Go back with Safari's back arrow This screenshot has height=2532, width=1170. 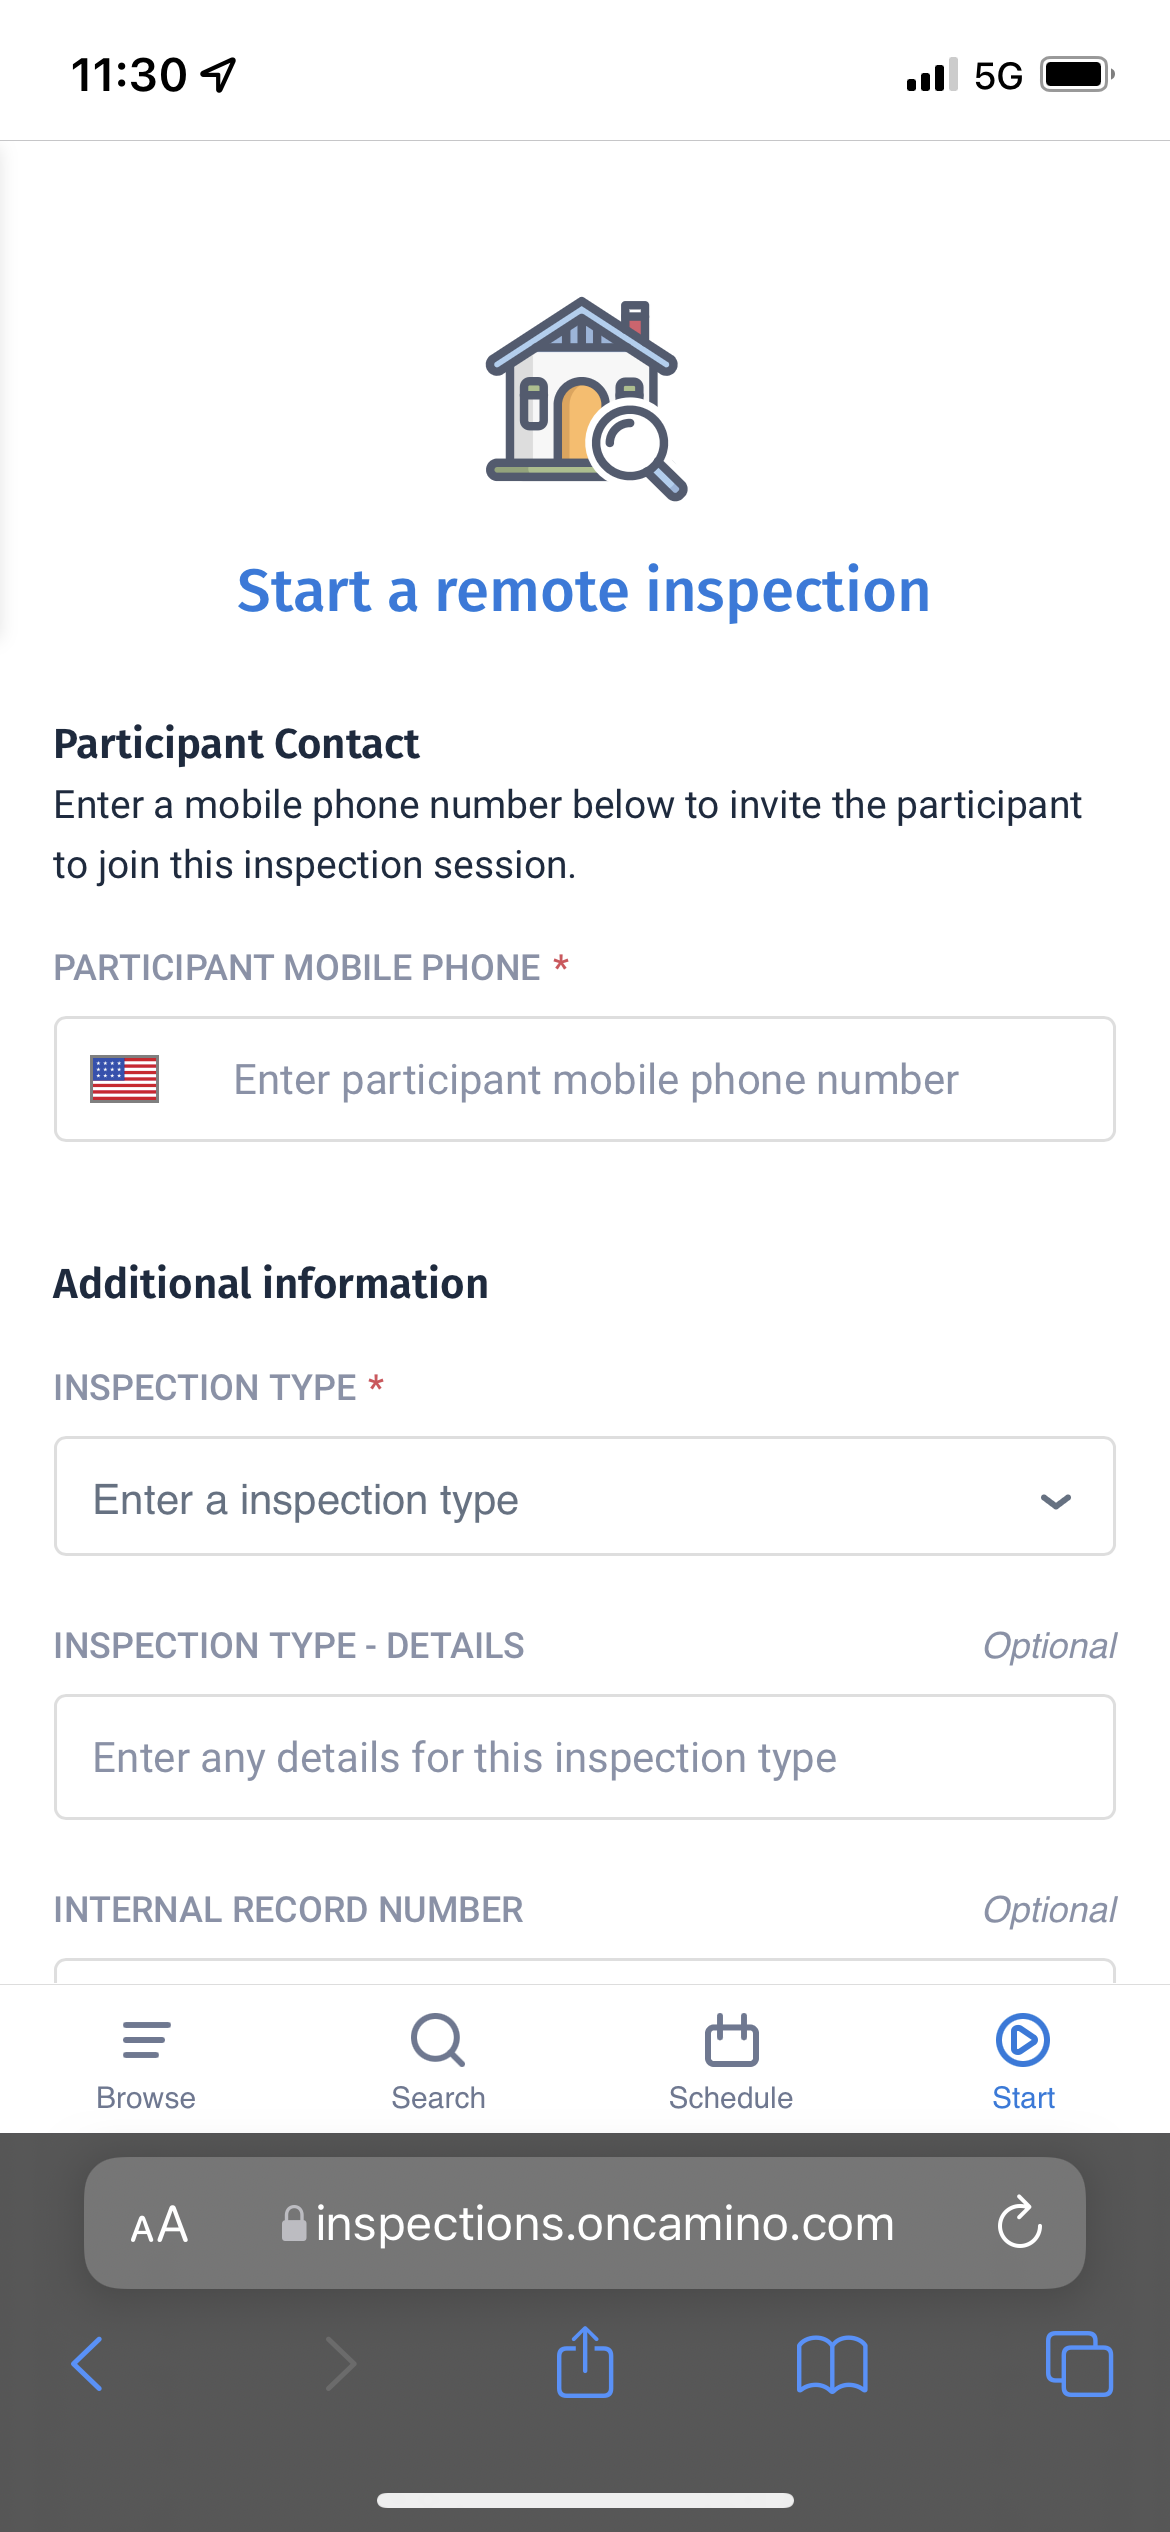coord(87,2364)
